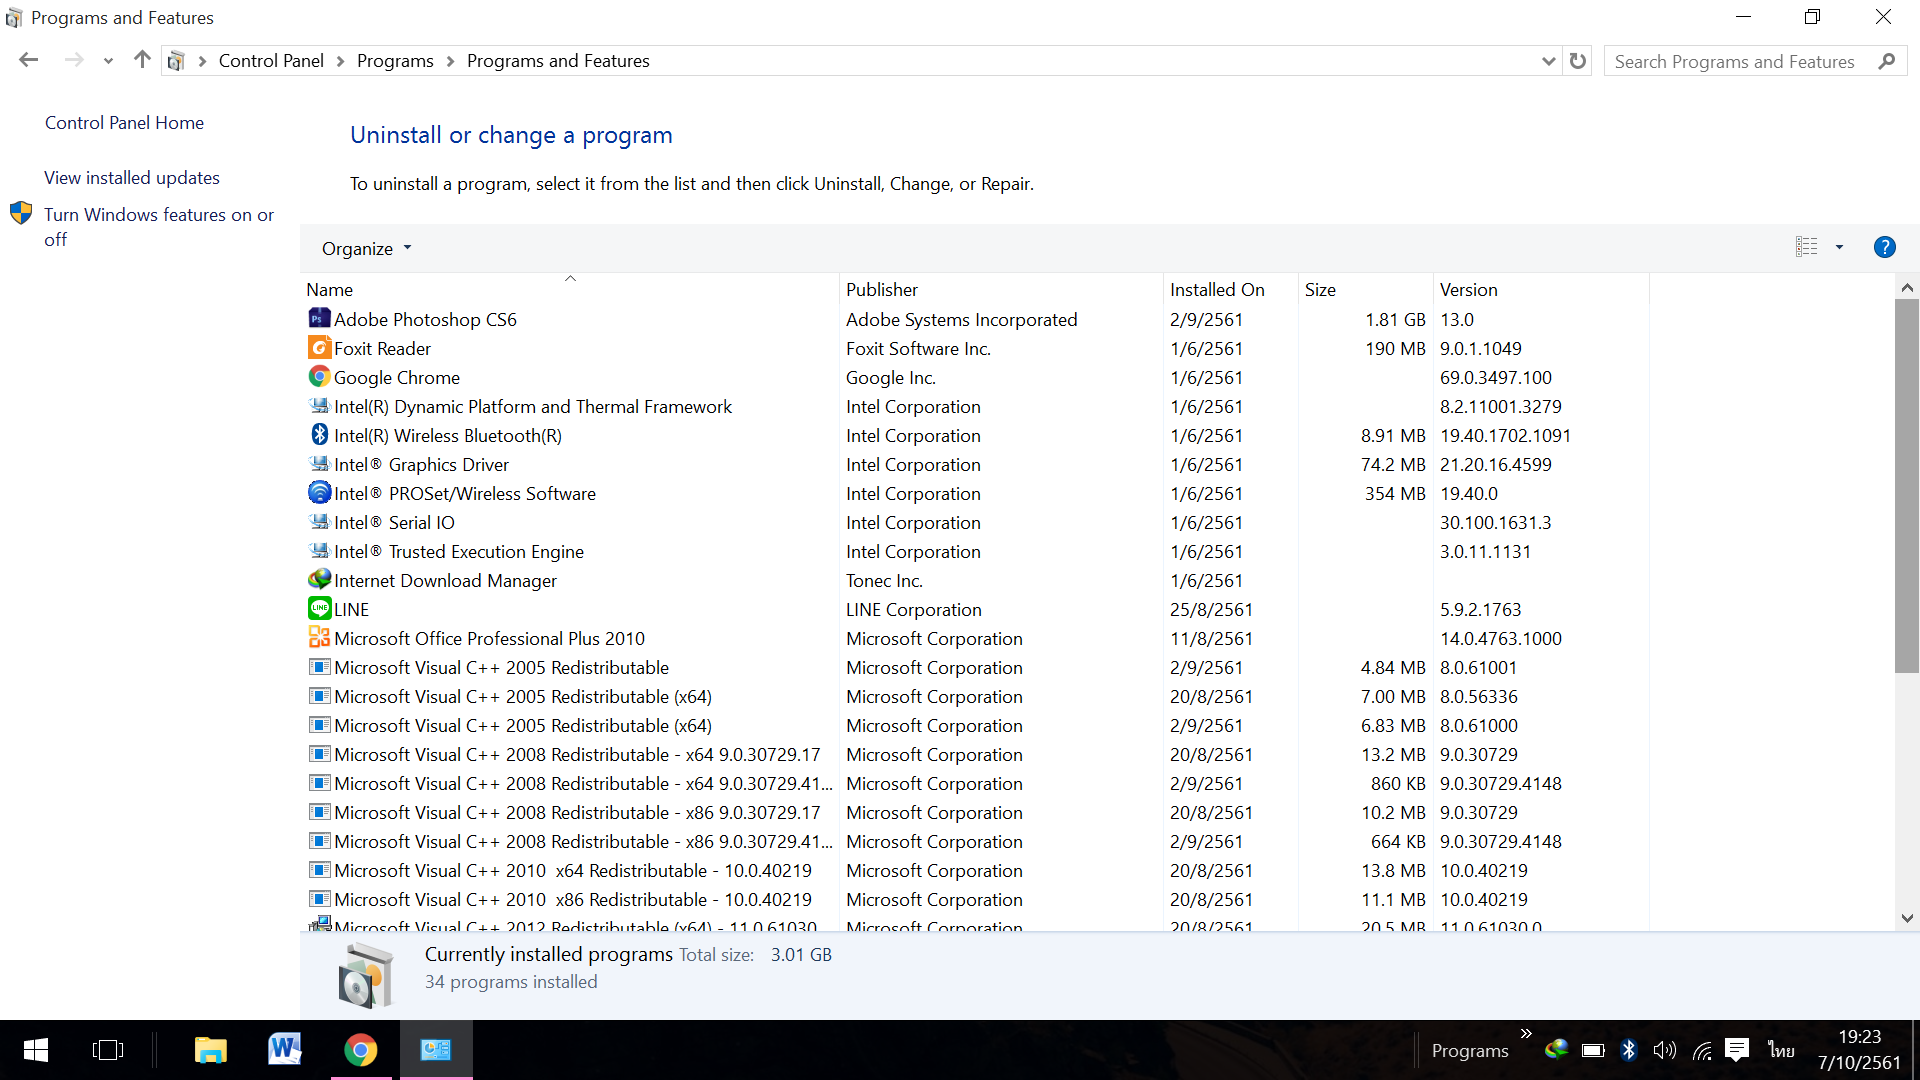Open recent locations dropdown next to Forward
Screen dimensions: 1920x1080
point(108,61)
